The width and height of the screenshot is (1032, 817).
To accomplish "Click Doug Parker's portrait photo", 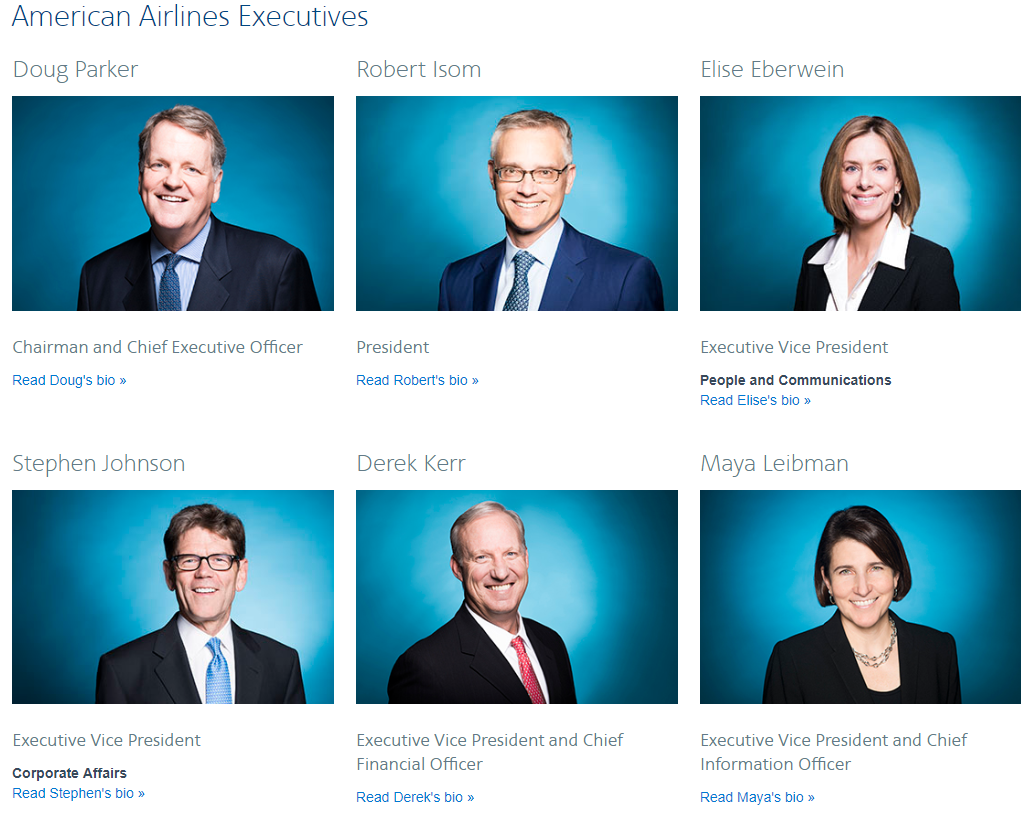I will (x=173, y=203).
